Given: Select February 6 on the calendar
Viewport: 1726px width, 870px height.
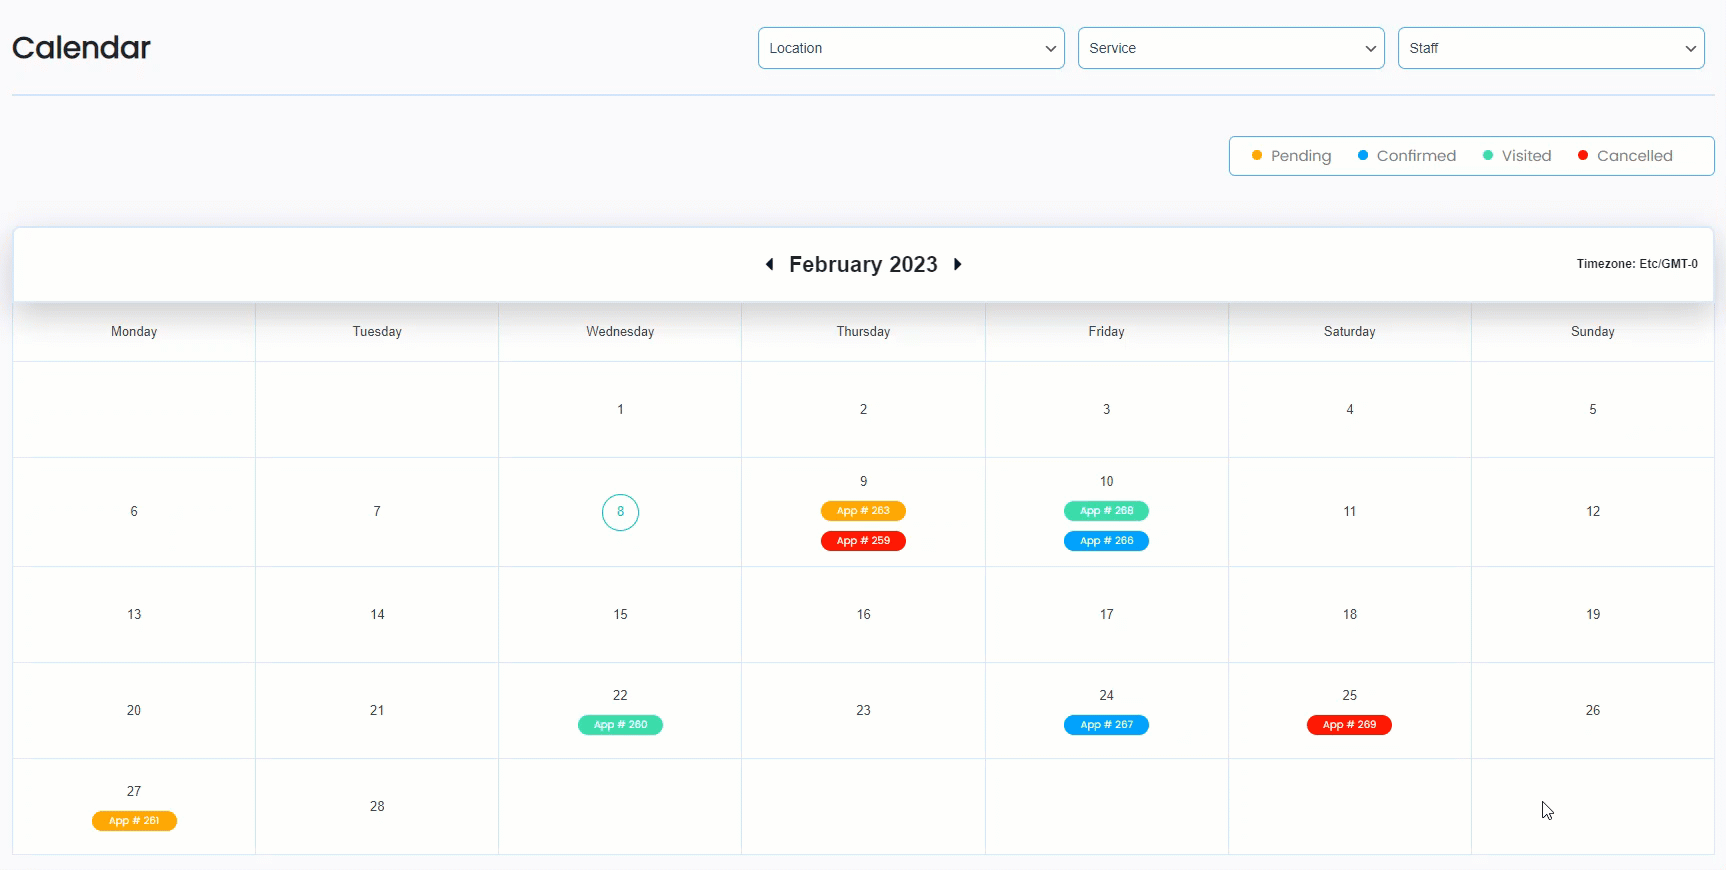Looking at the screenshot, I should [134, 511].
